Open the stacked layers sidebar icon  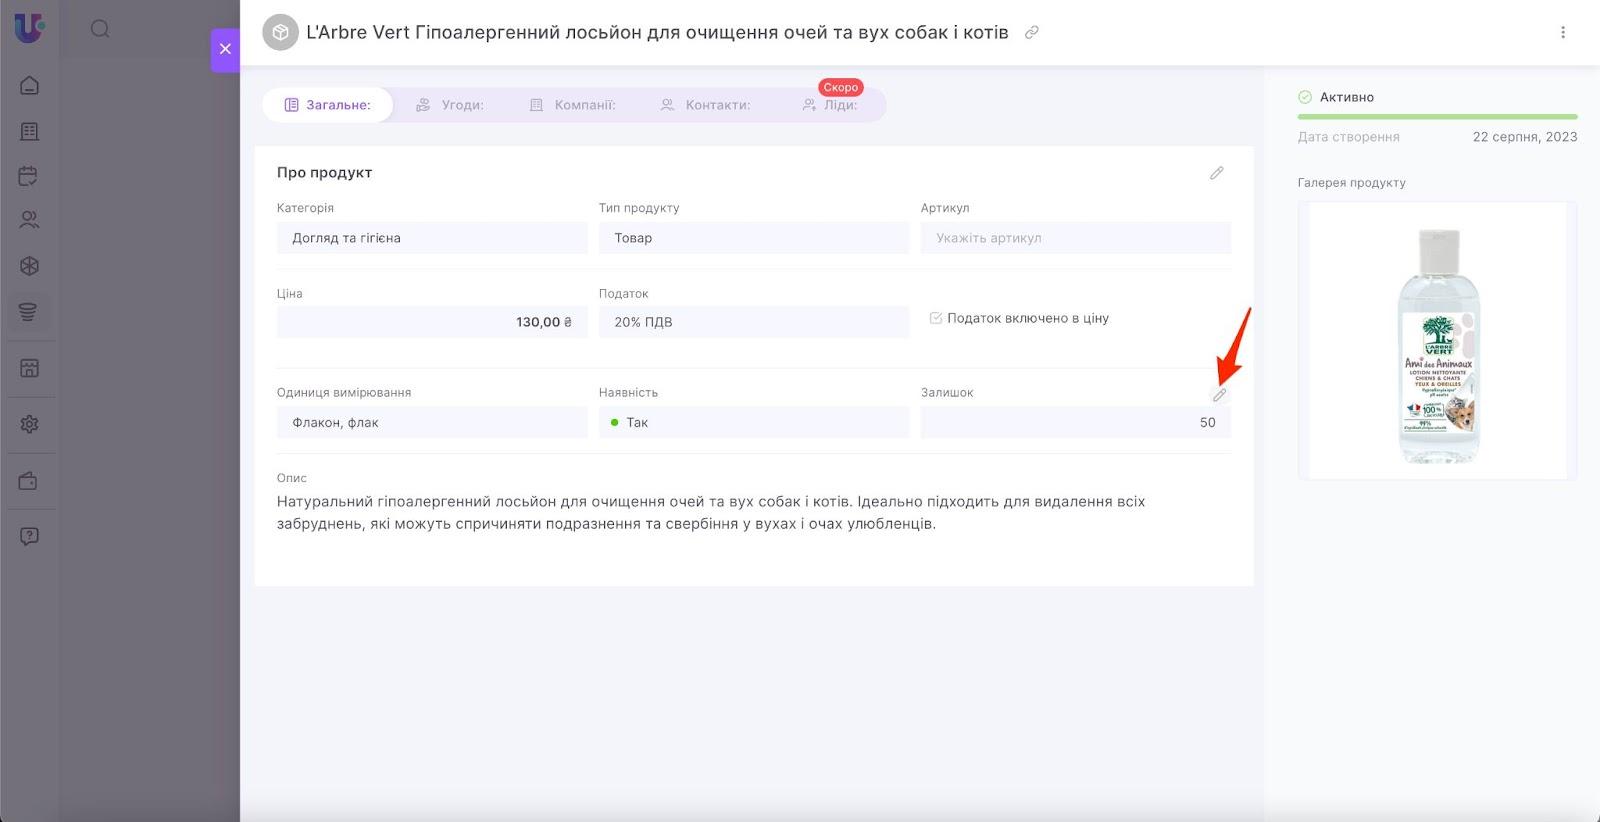[x=29, y=312]
